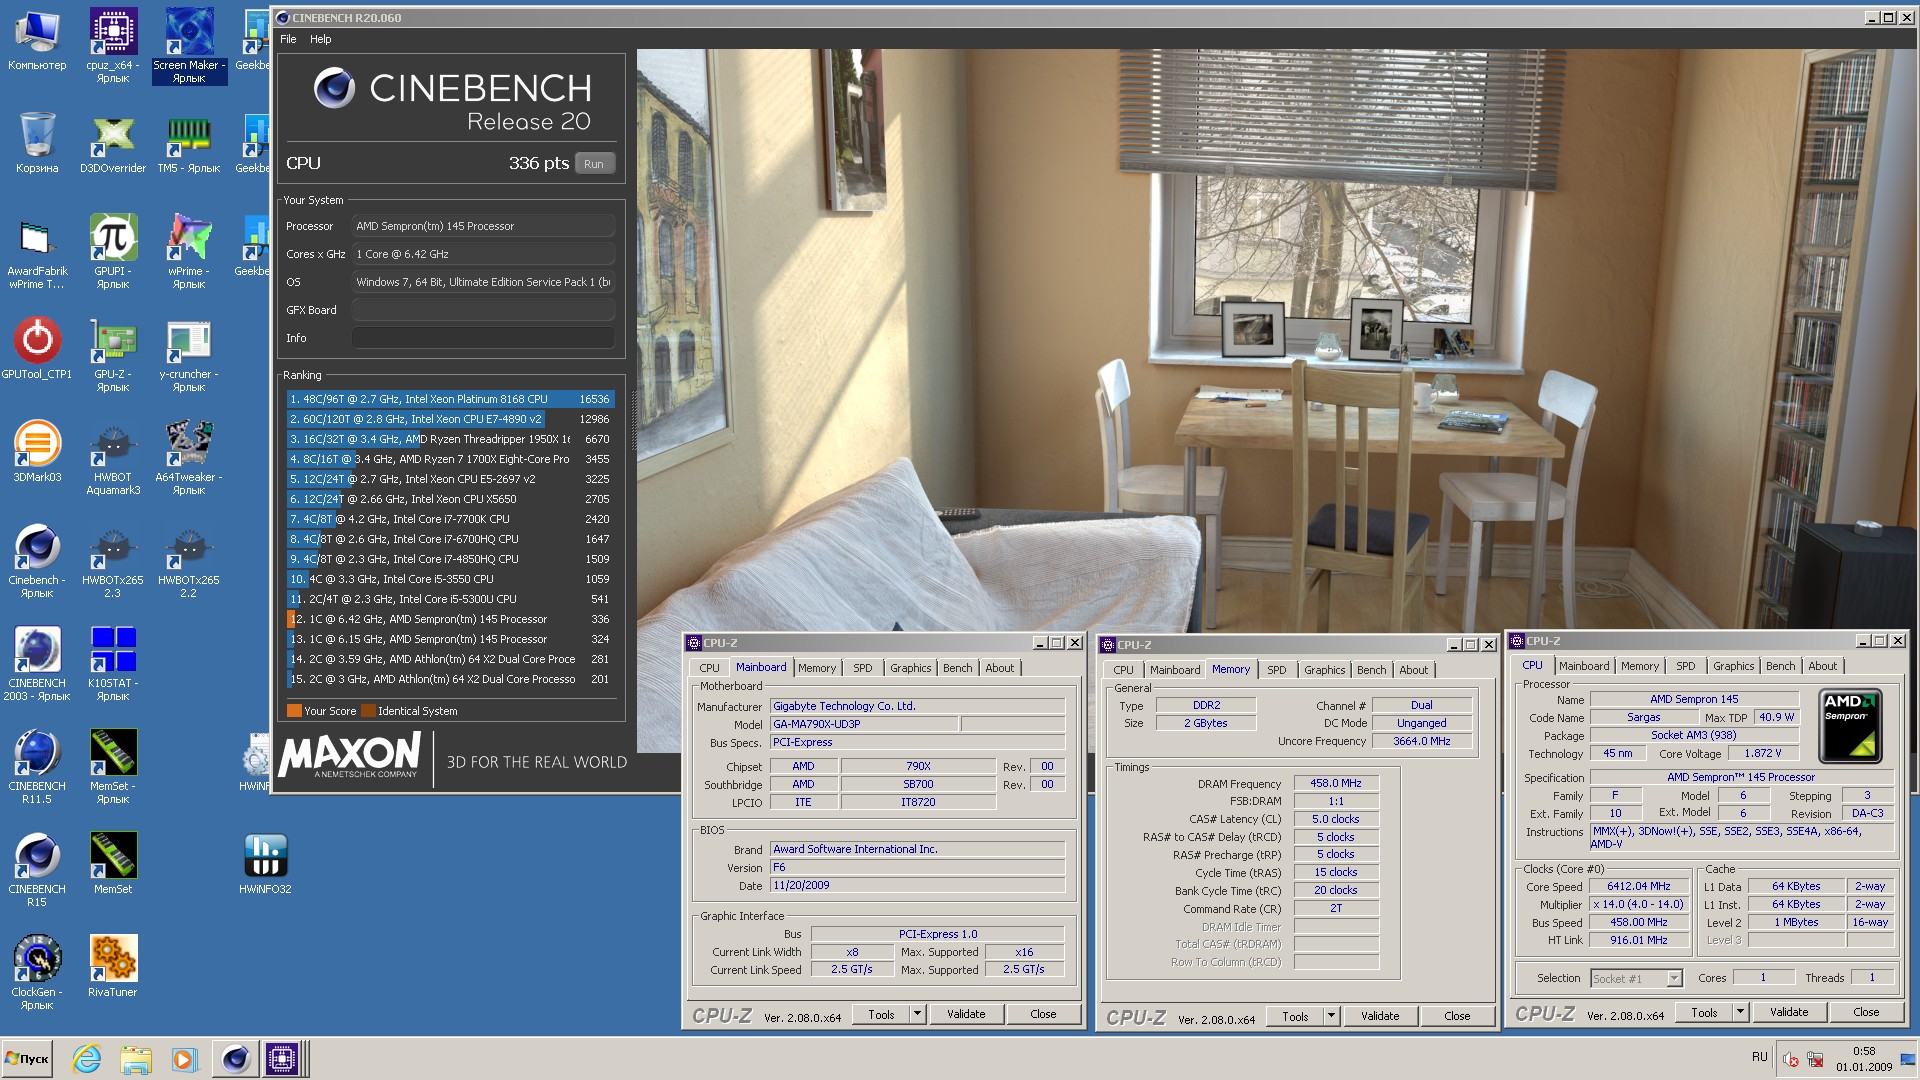Viewport: 1920px width, 1080px height.
Task: Click the Info field in Cinebench
Action: pyautogui.click(x=483, y=338)
